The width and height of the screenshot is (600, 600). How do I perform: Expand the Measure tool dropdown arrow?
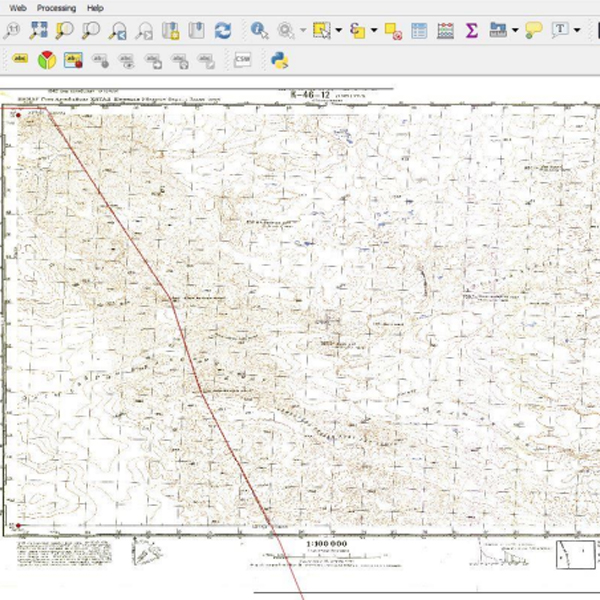(514, 31)
